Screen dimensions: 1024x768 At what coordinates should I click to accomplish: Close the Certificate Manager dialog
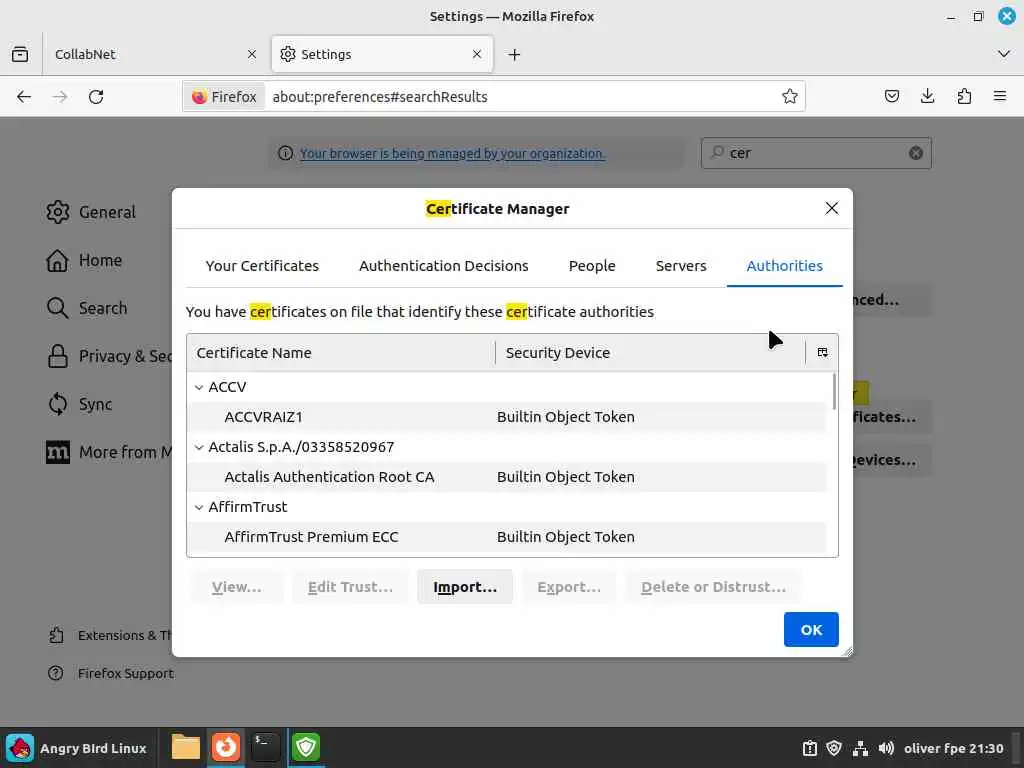pos(831,208)
